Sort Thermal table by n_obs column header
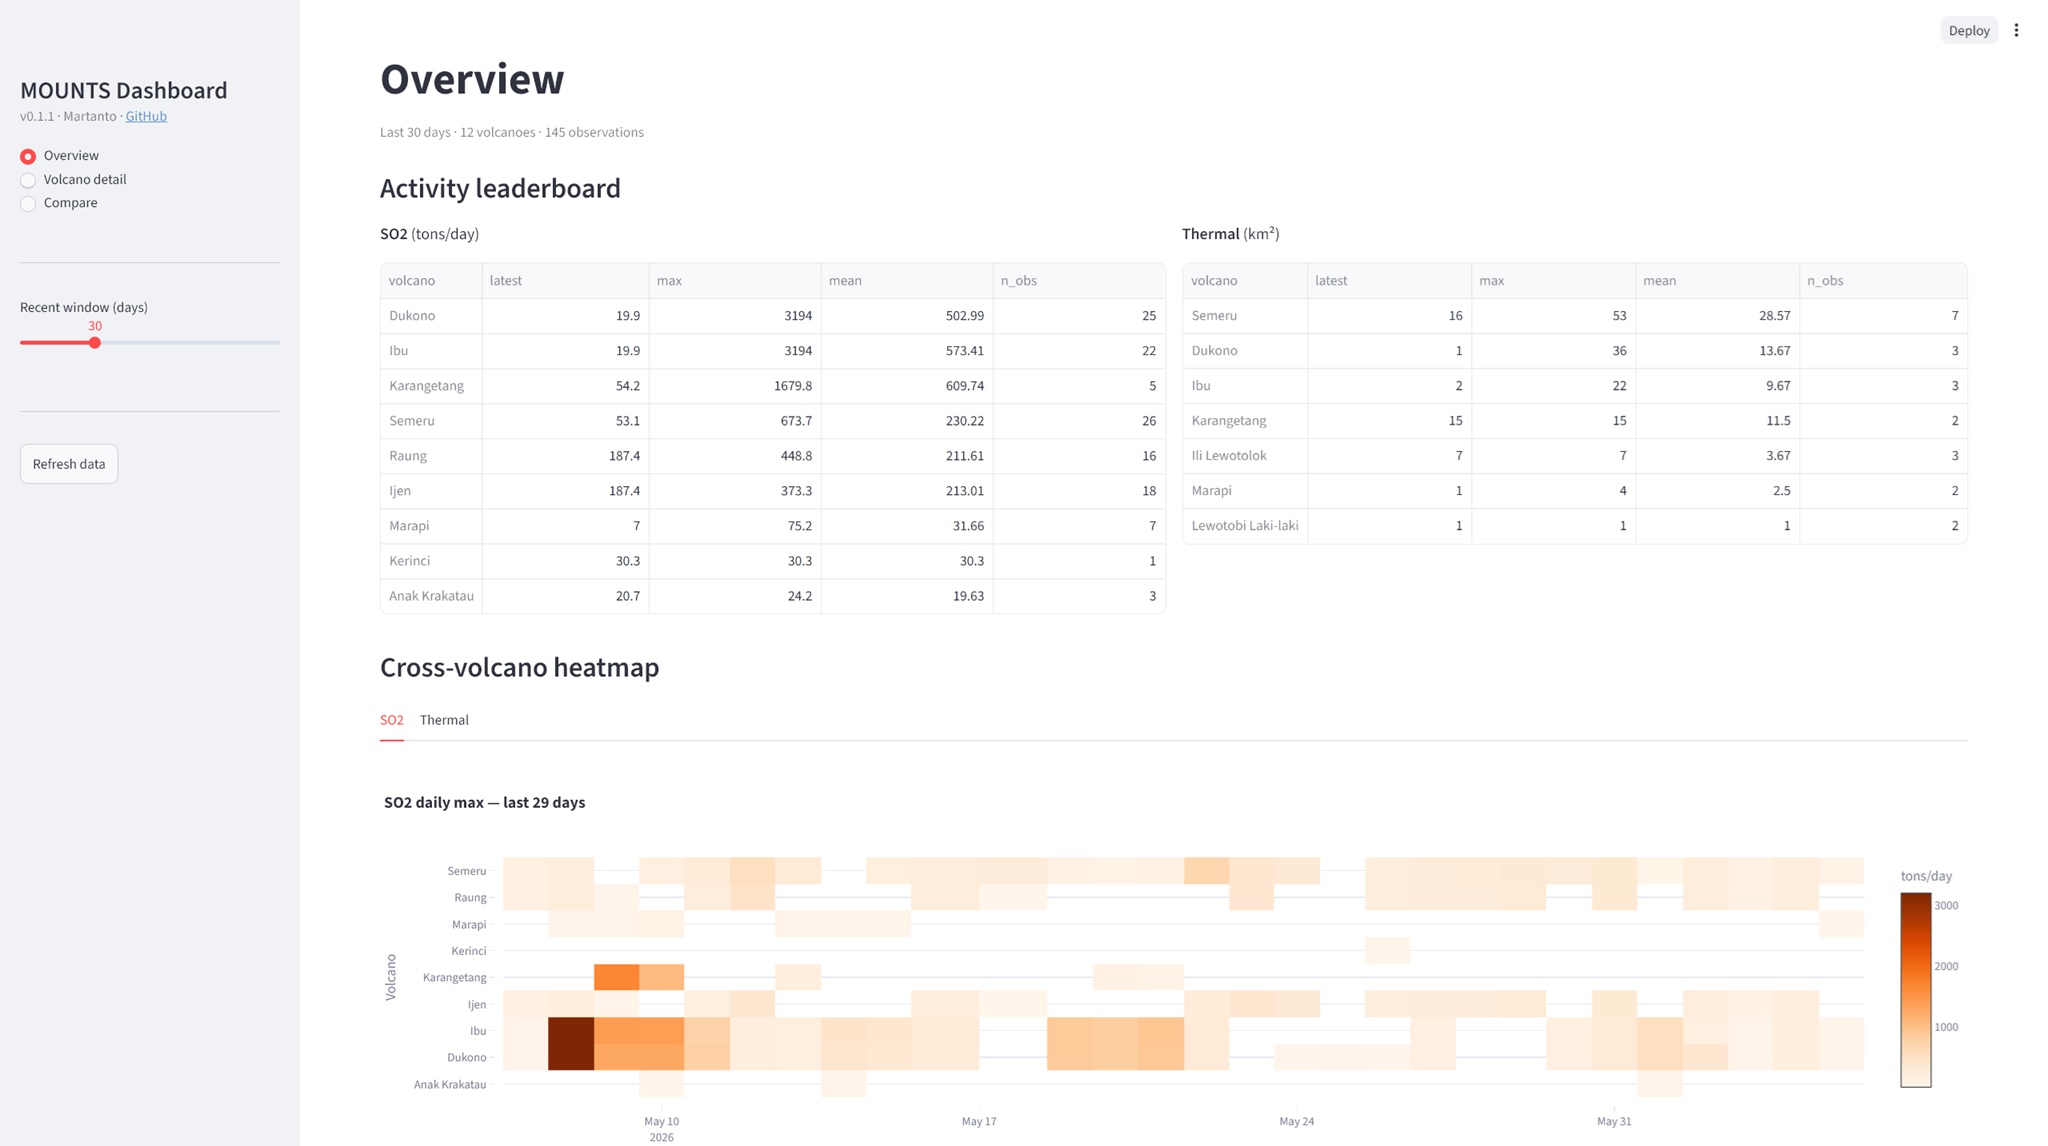This screenshot has height=1146, width=2048. click(1883, 281)
